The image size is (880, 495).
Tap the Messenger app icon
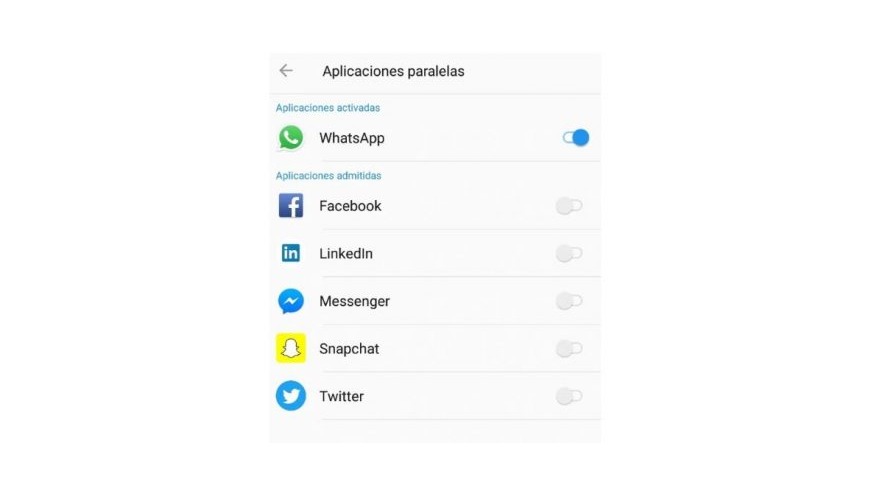pos(291,301)
